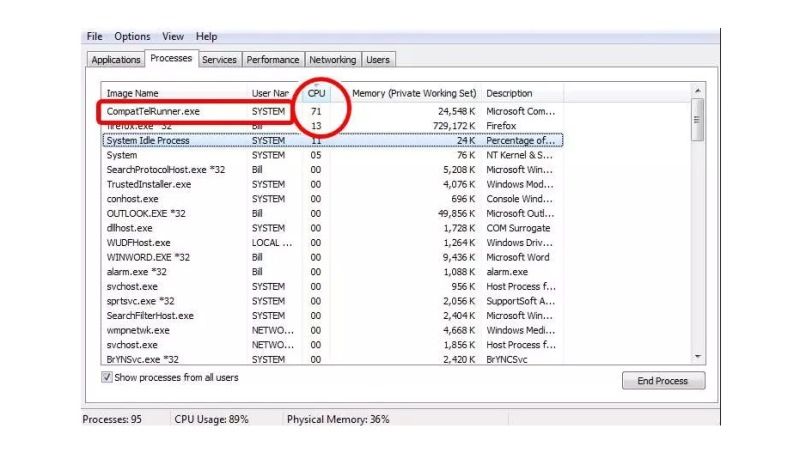
Task: Select the alarm.exe *32 process
Action: (333, 272)
